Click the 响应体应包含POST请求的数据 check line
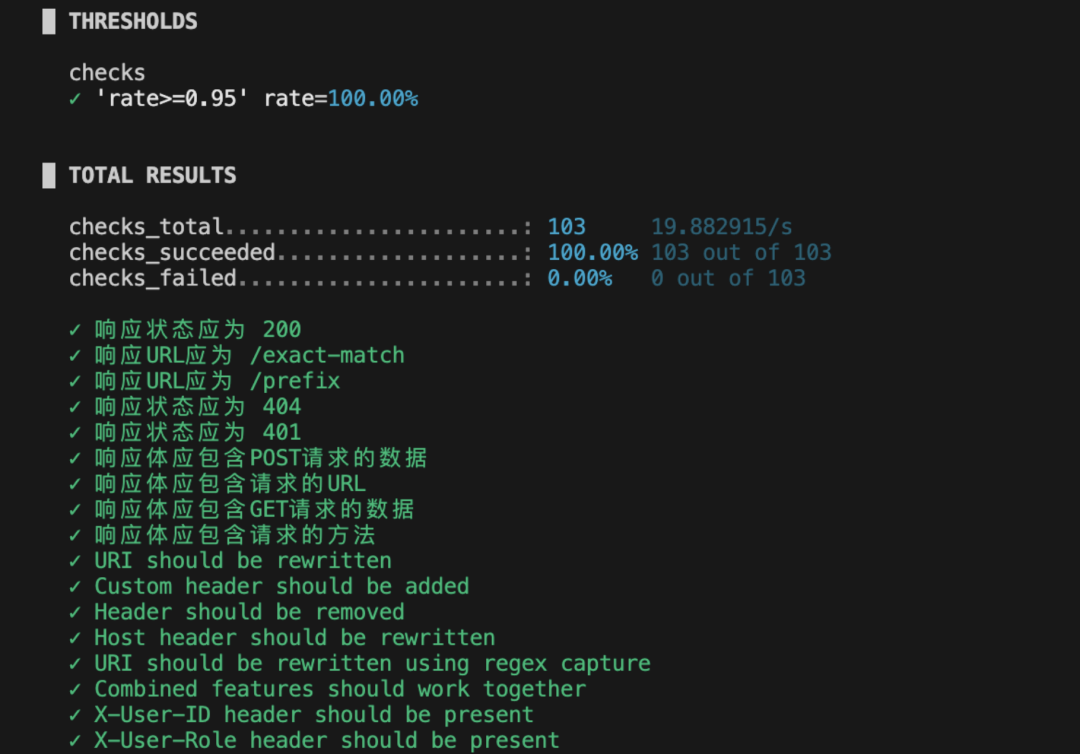This screenshot has width=1080, height=754. [260, 459]
